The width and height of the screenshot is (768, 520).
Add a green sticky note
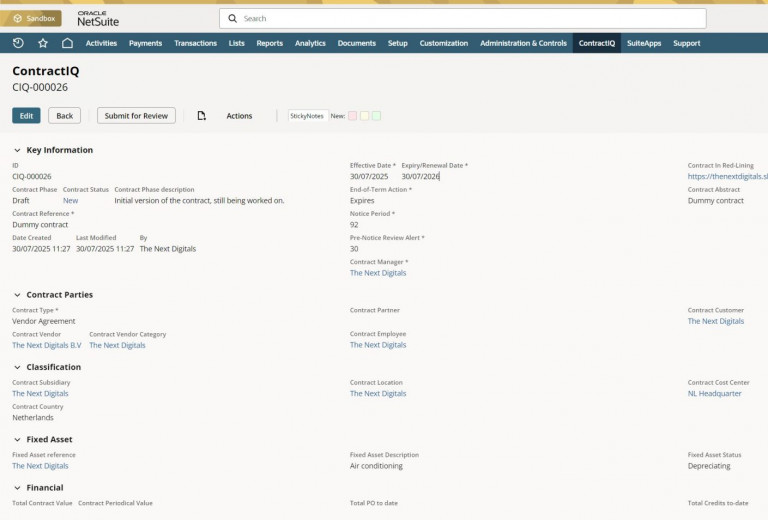(x=376, y=116)
